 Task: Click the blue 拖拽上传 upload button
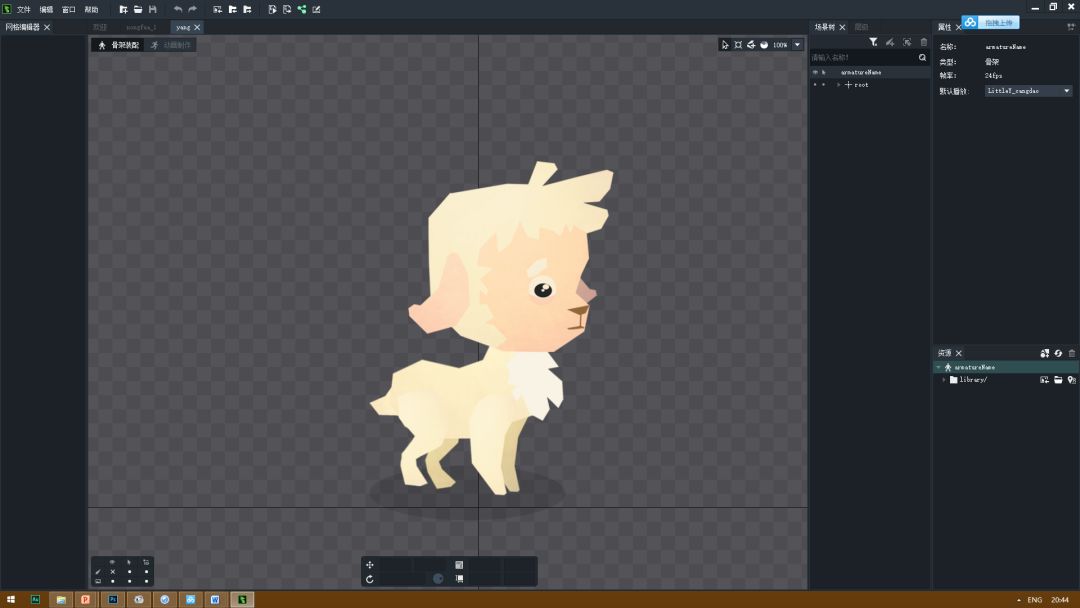(991, 22)
